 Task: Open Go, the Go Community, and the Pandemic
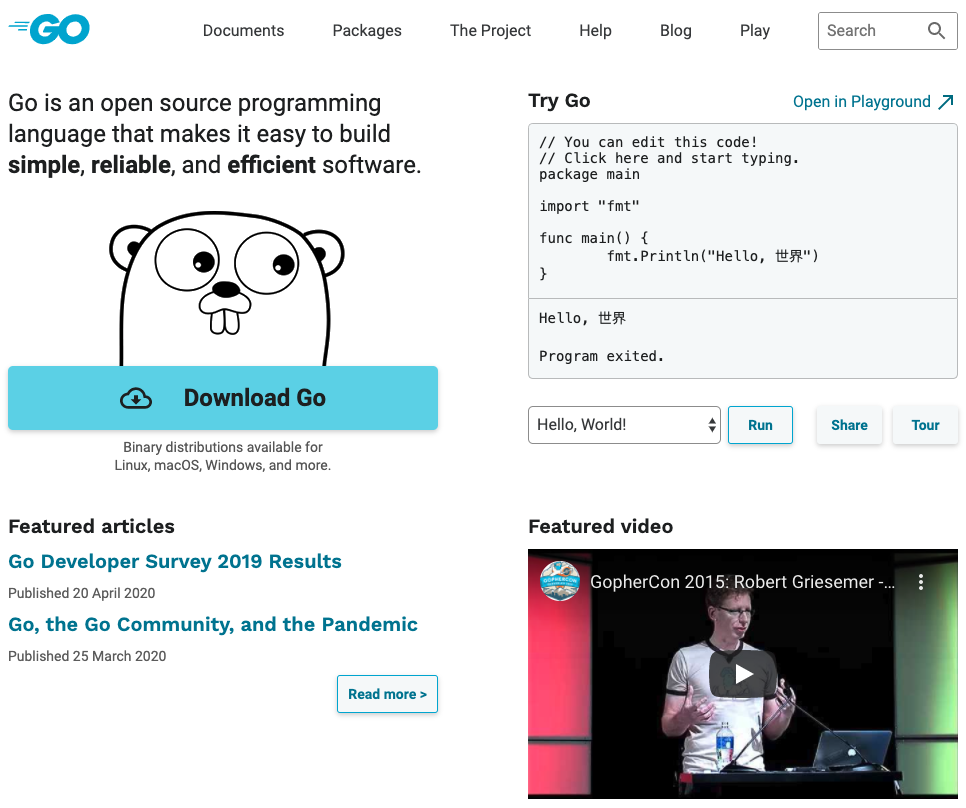click(x=213, y=624)
